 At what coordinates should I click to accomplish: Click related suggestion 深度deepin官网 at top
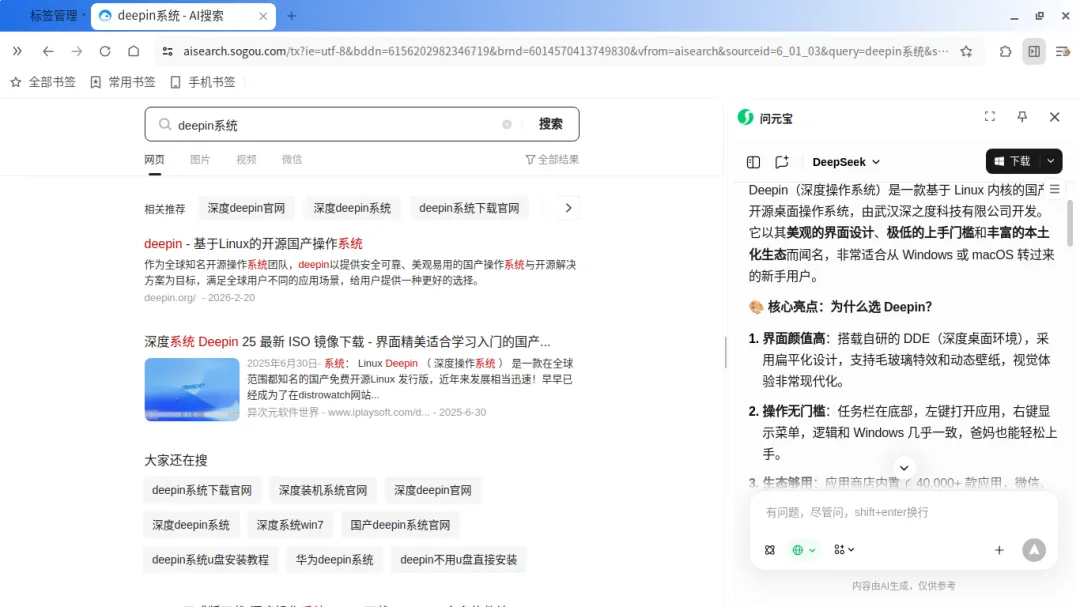tap(247, 208)
